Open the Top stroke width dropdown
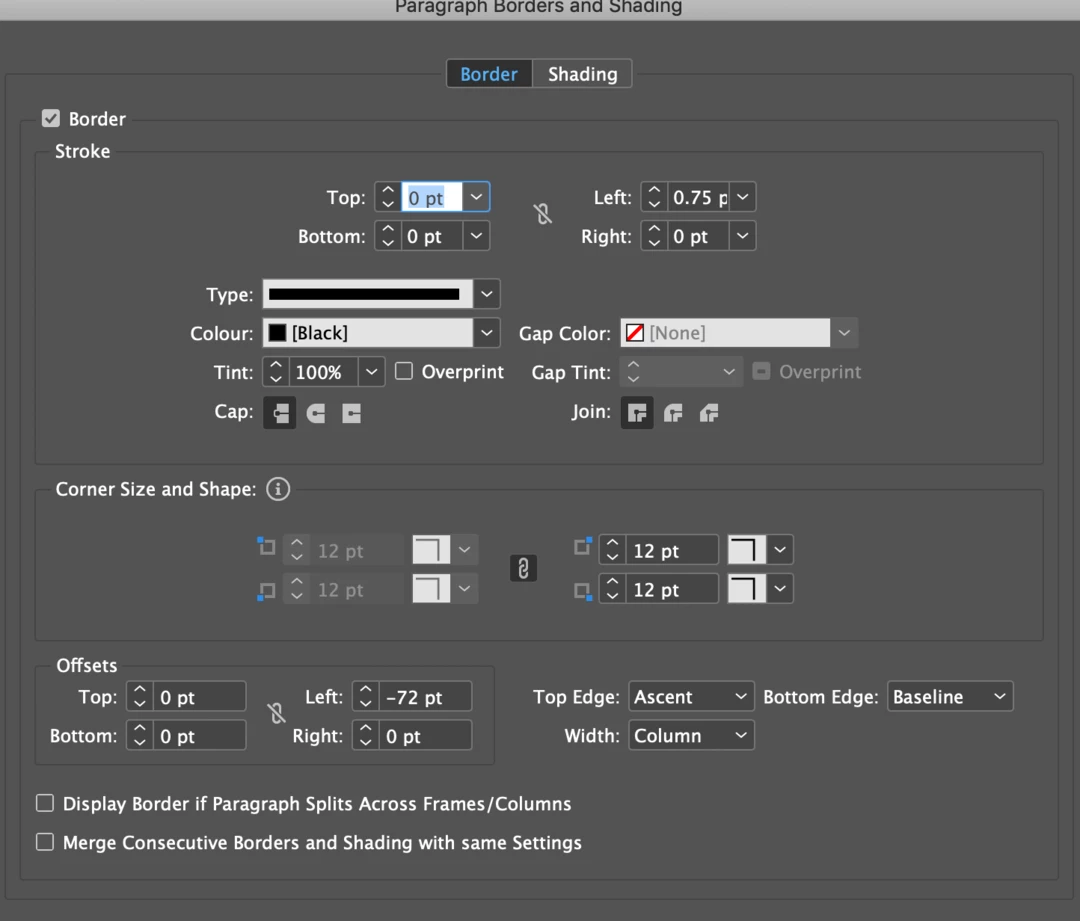The height and width of the screenshot is (921, 1080). [x=476, y=197]
